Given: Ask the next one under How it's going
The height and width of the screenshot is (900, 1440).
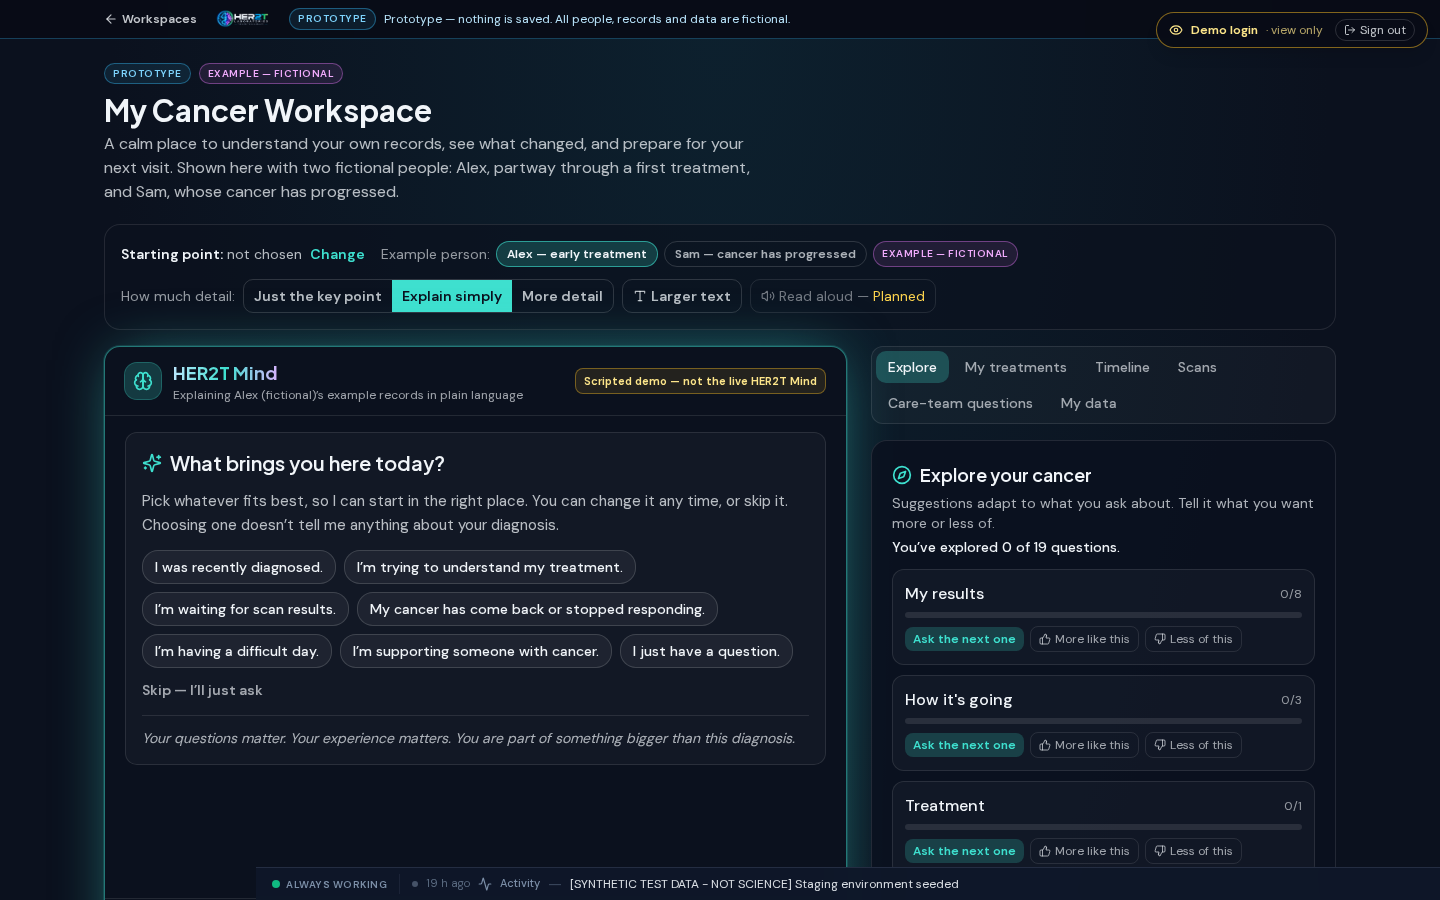Looking at the screenshot, I should coord(964,745).
